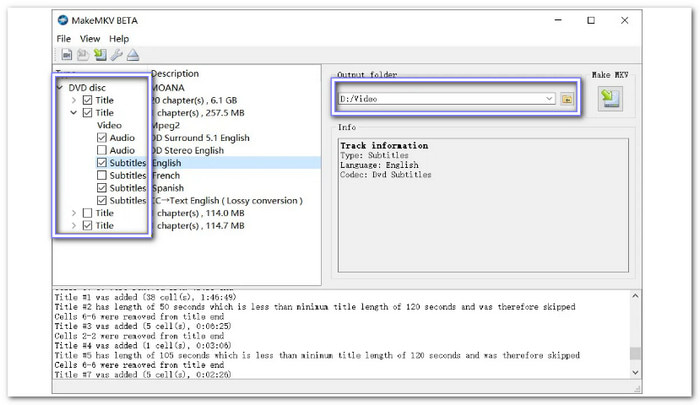Click the large Make MKV button icon
This screenshot has width=700, height=405.
click(609, 98)
